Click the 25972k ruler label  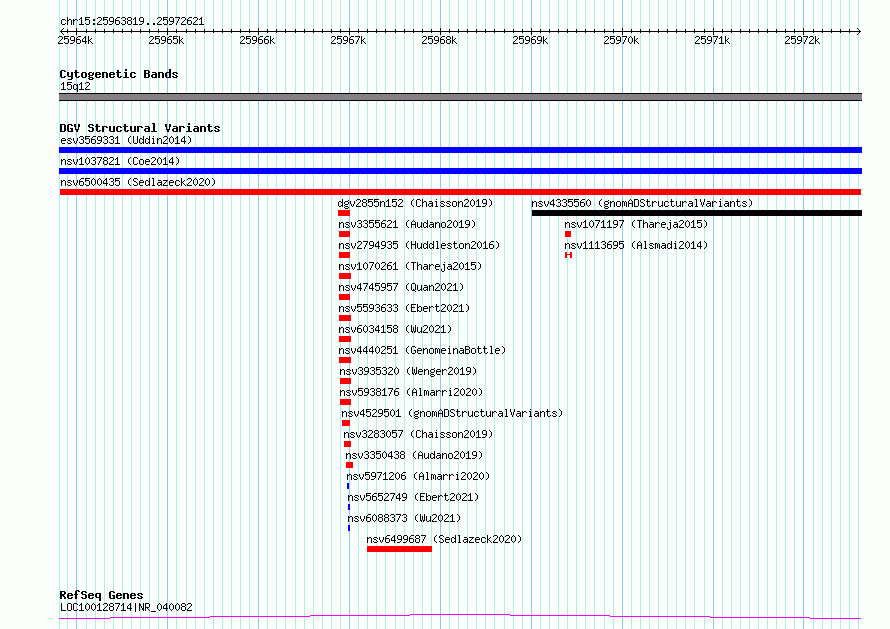coord(802,40)
